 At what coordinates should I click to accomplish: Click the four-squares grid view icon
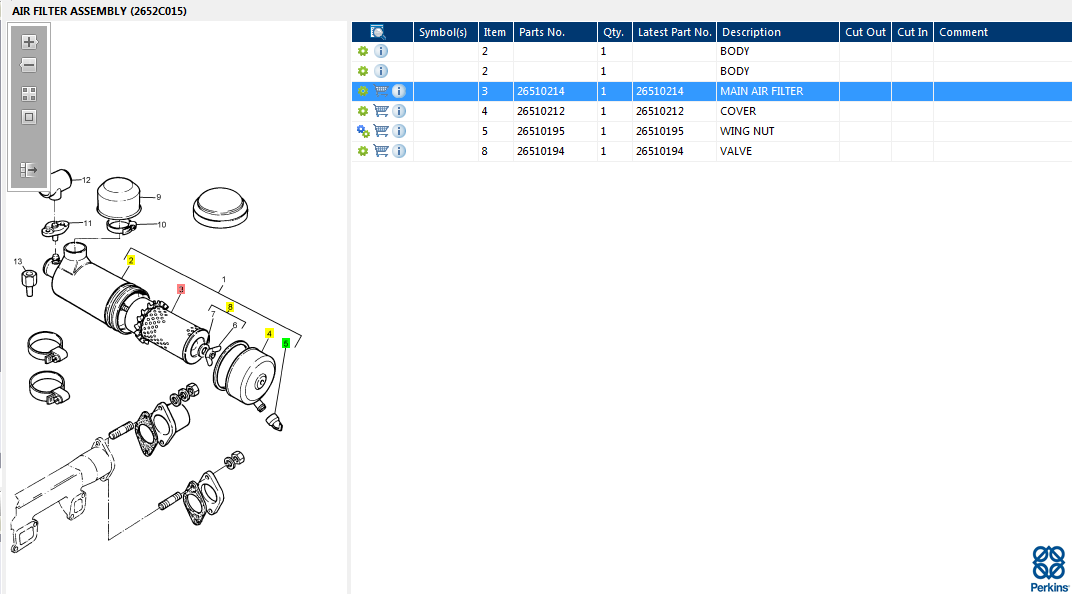coord(29,94)
